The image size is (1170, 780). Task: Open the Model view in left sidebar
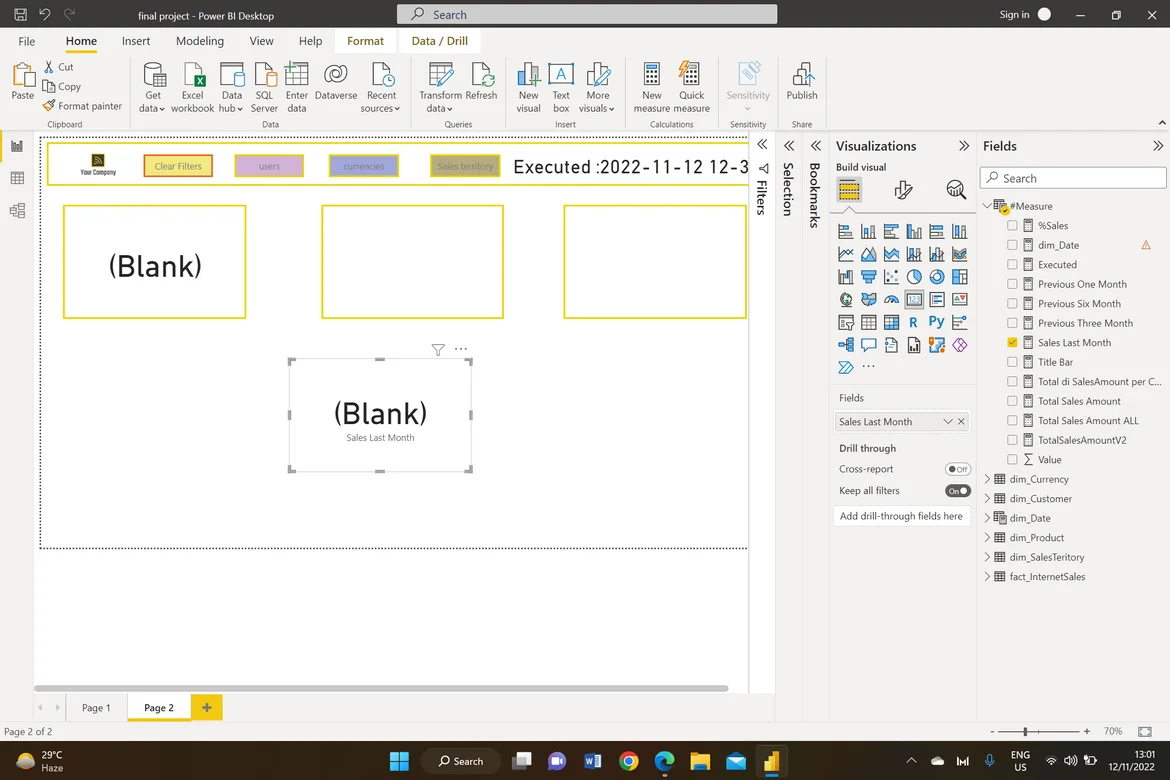coord(17,210)
